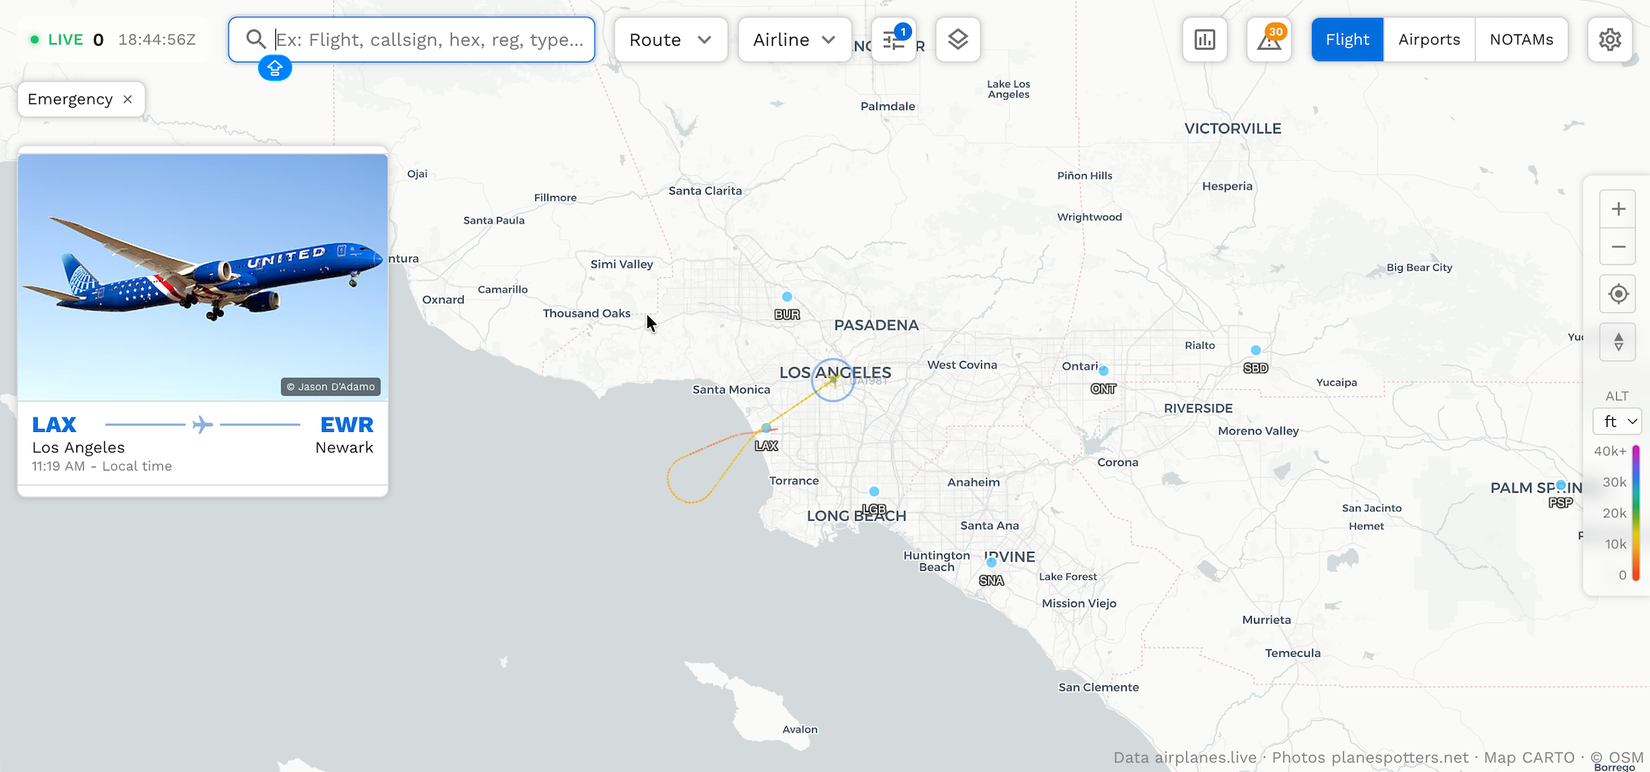Open the Airline dropdown

click(795, 40)
